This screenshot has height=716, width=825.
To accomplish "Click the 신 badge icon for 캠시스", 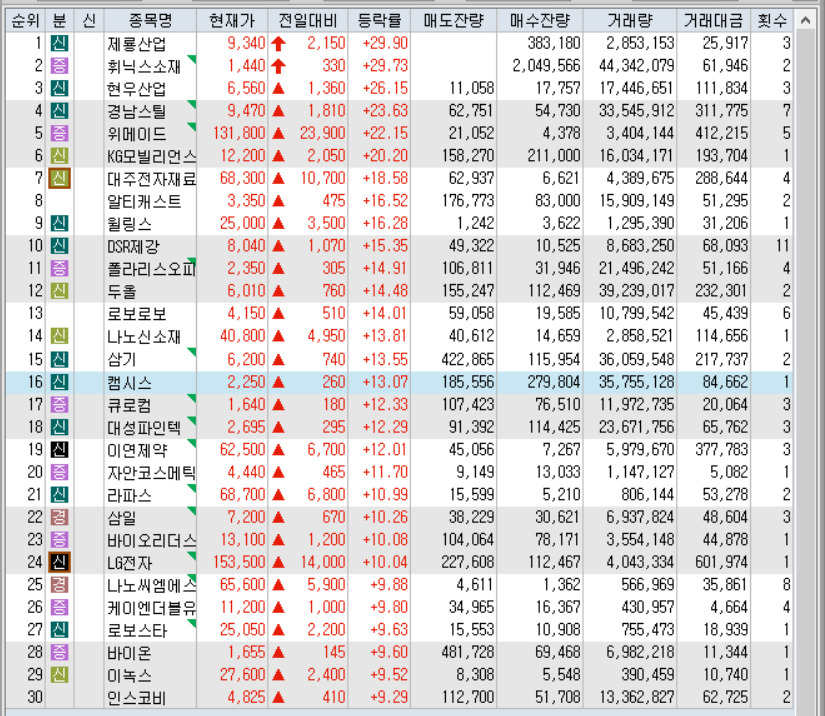I will pyautogui.click(x=59, y=382).
